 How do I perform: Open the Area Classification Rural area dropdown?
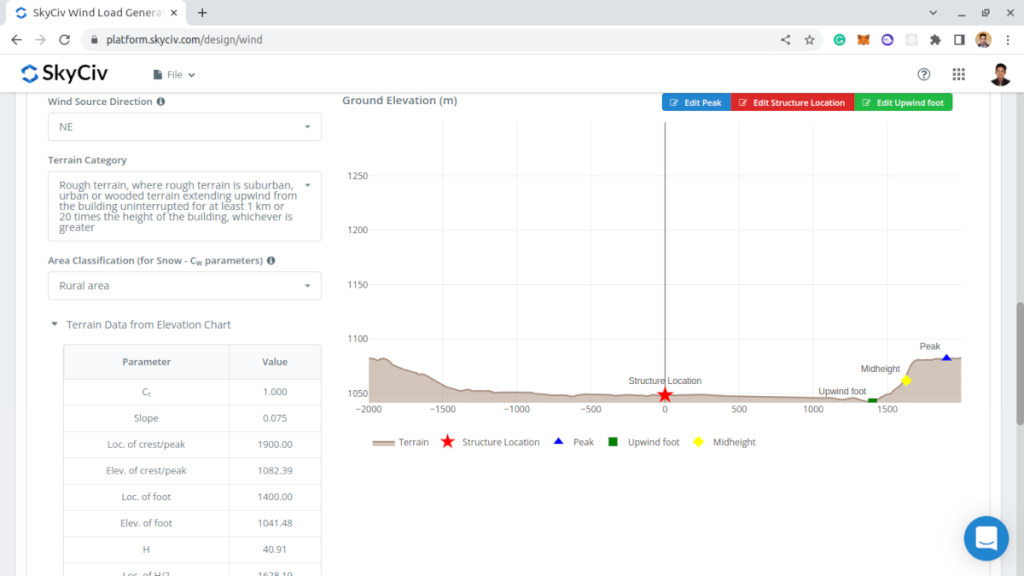click(x=184, y=286)
